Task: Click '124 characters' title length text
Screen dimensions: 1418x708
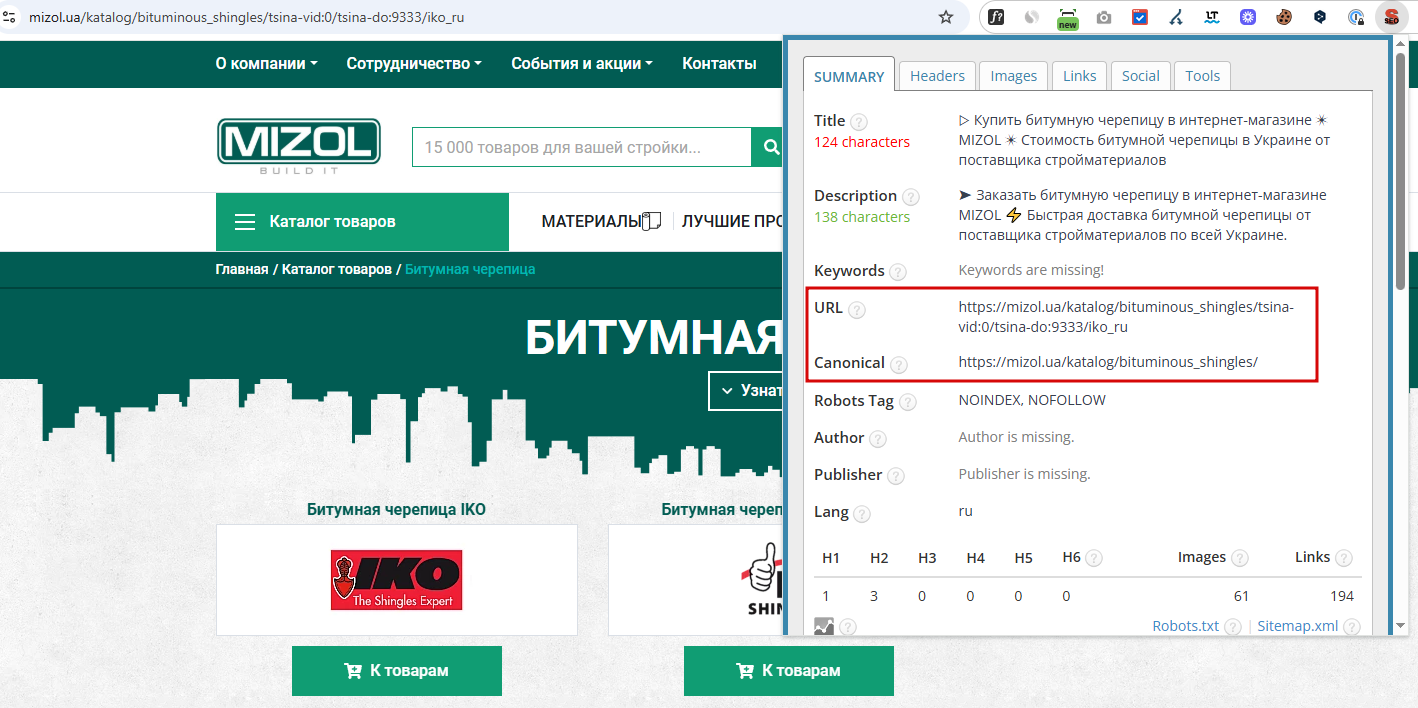Action: [x=862, y=142]
